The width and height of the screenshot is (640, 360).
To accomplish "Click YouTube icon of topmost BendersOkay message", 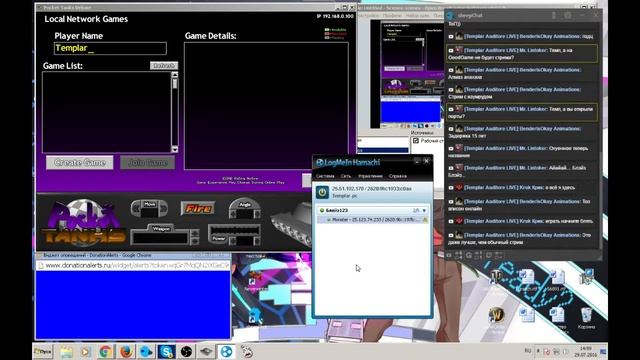I will [451, 37].
